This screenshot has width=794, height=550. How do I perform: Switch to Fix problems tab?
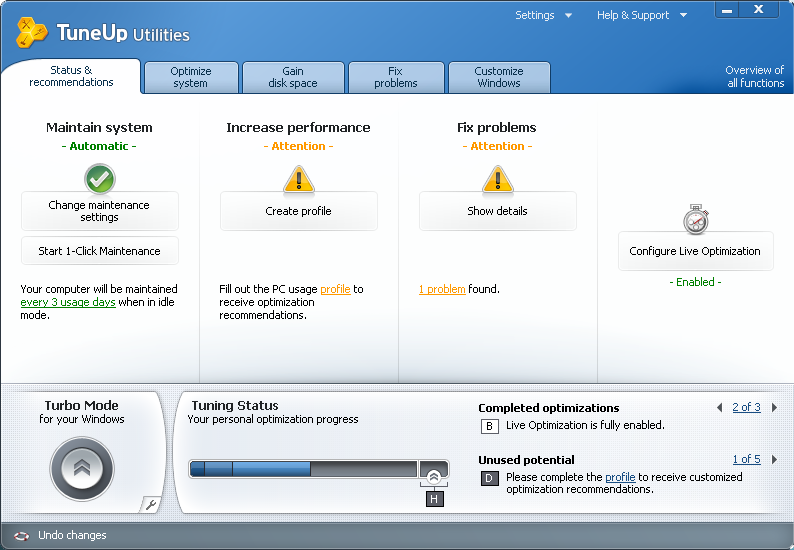tap(396, 77)
